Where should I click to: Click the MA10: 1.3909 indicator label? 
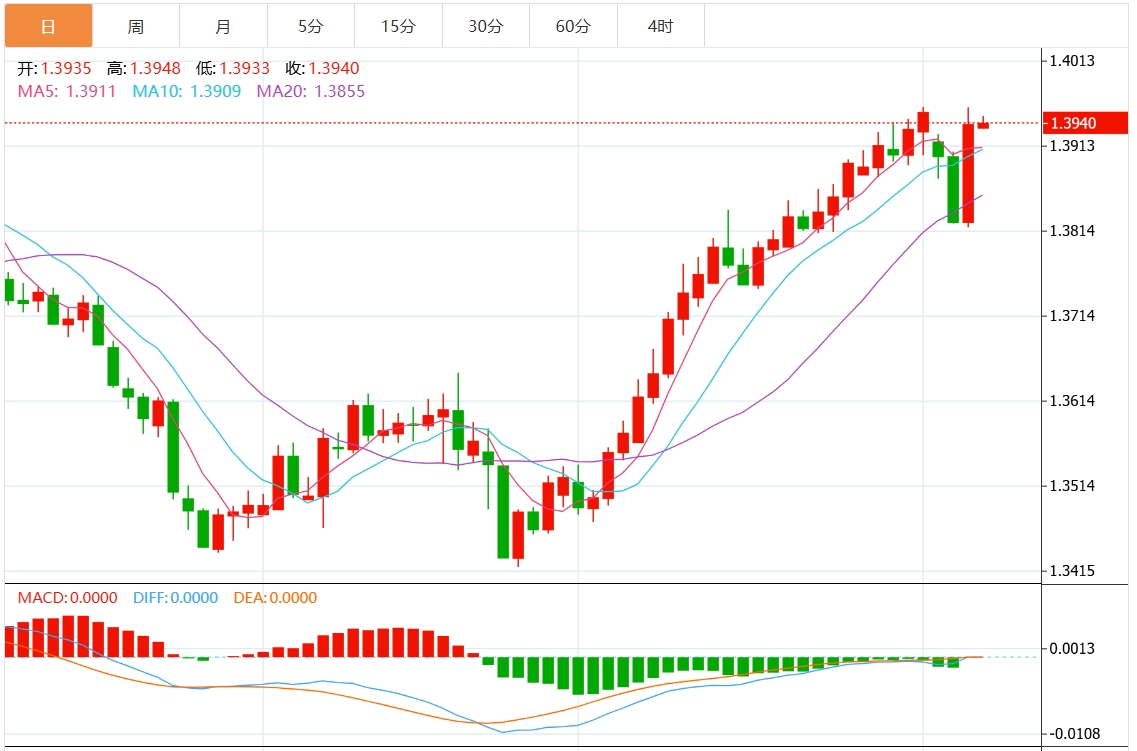pos(186,91)
